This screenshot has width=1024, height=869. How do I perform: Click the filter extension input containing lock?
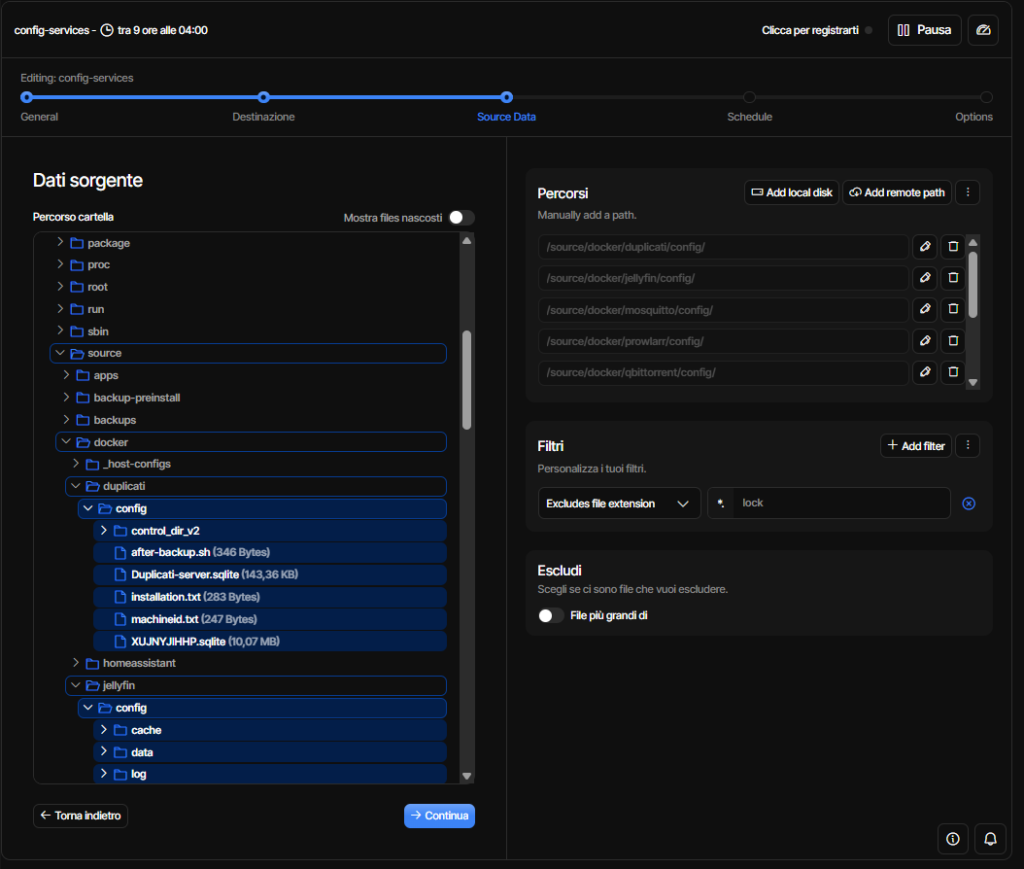point(841,503)
